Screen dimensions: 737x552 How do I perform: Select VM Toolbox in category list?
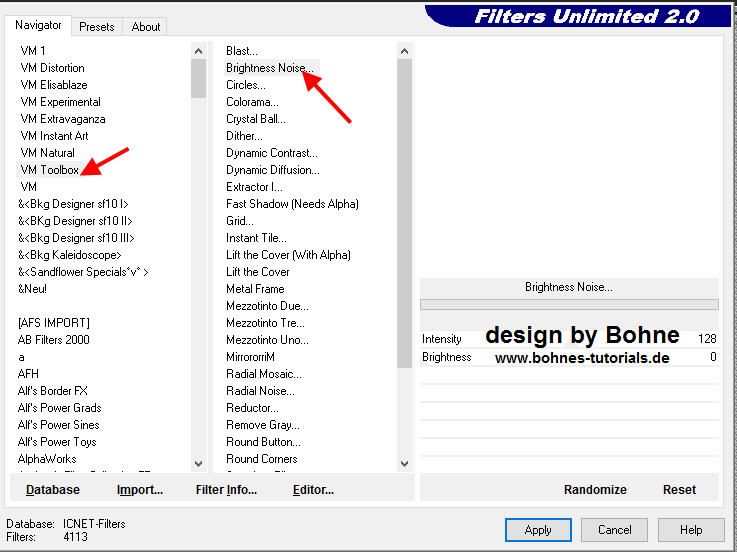pyautogui.click(x=50, y=170)
